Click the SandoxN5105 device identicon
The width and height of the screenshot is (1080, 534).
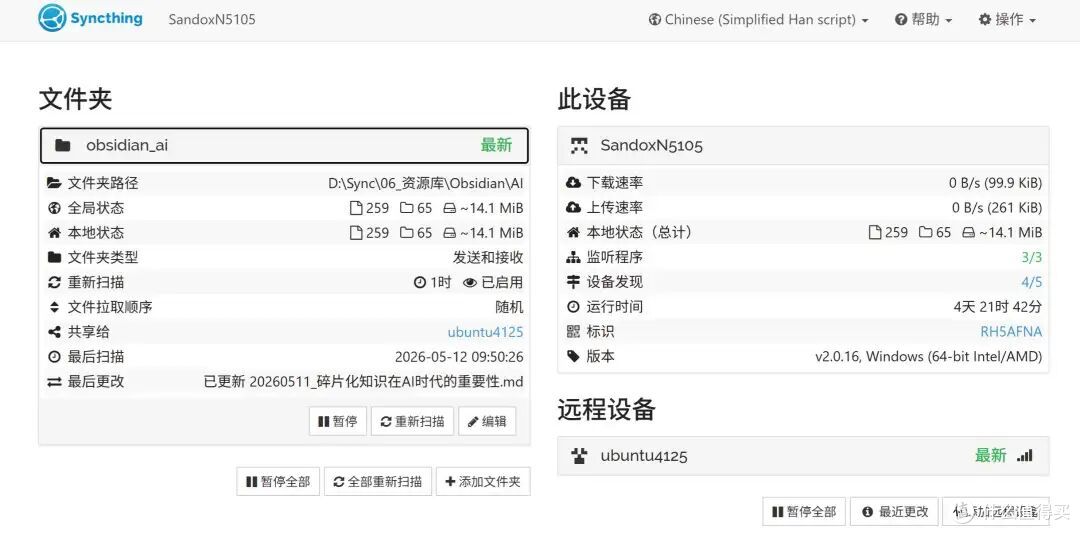(x=579, y=145)
